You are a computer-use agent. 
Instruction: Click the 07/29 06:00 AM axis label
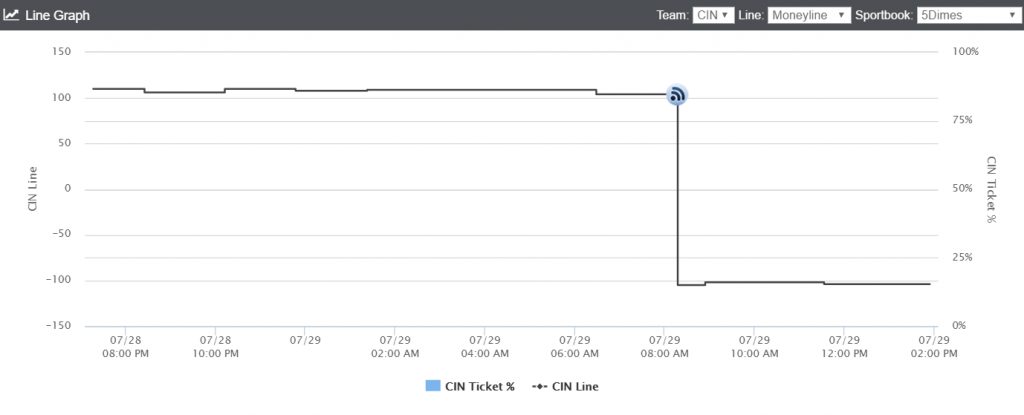tap(574, 347)
